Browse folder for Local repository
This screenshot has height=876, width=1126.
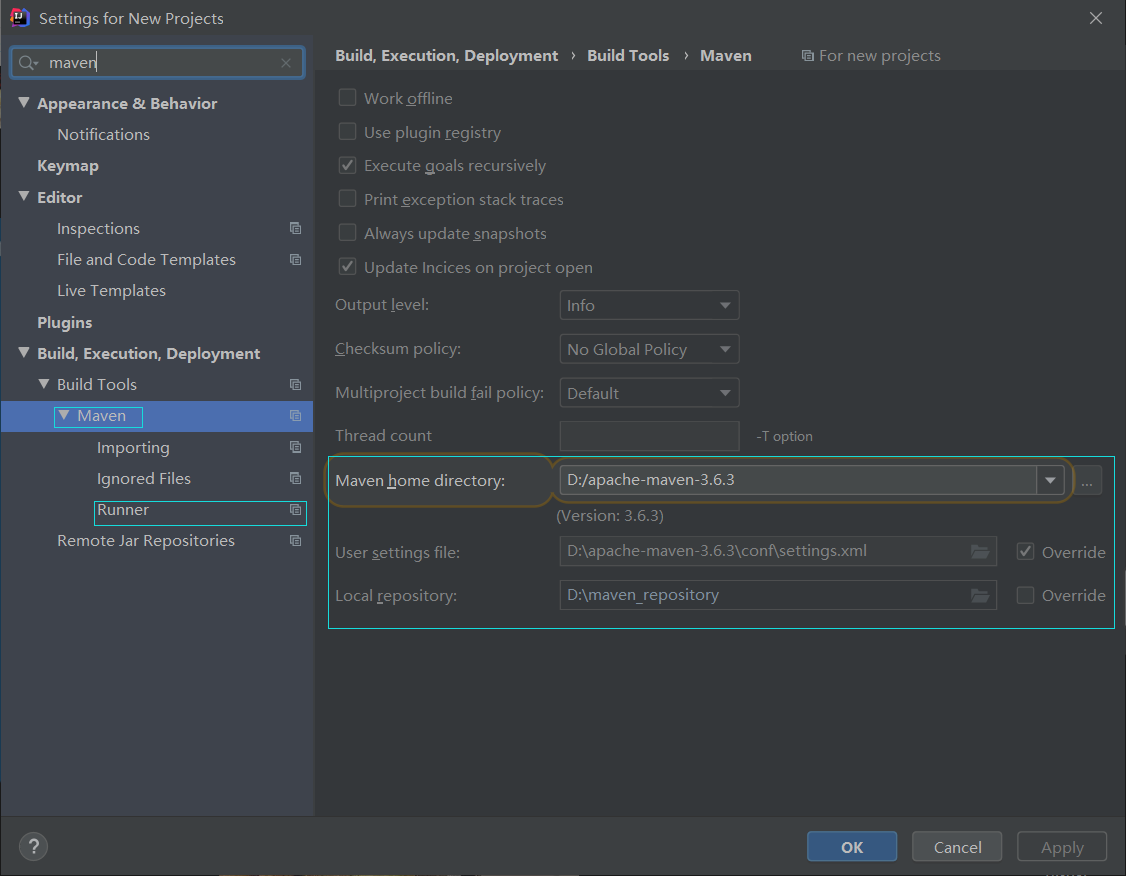[x=980, y=595]
